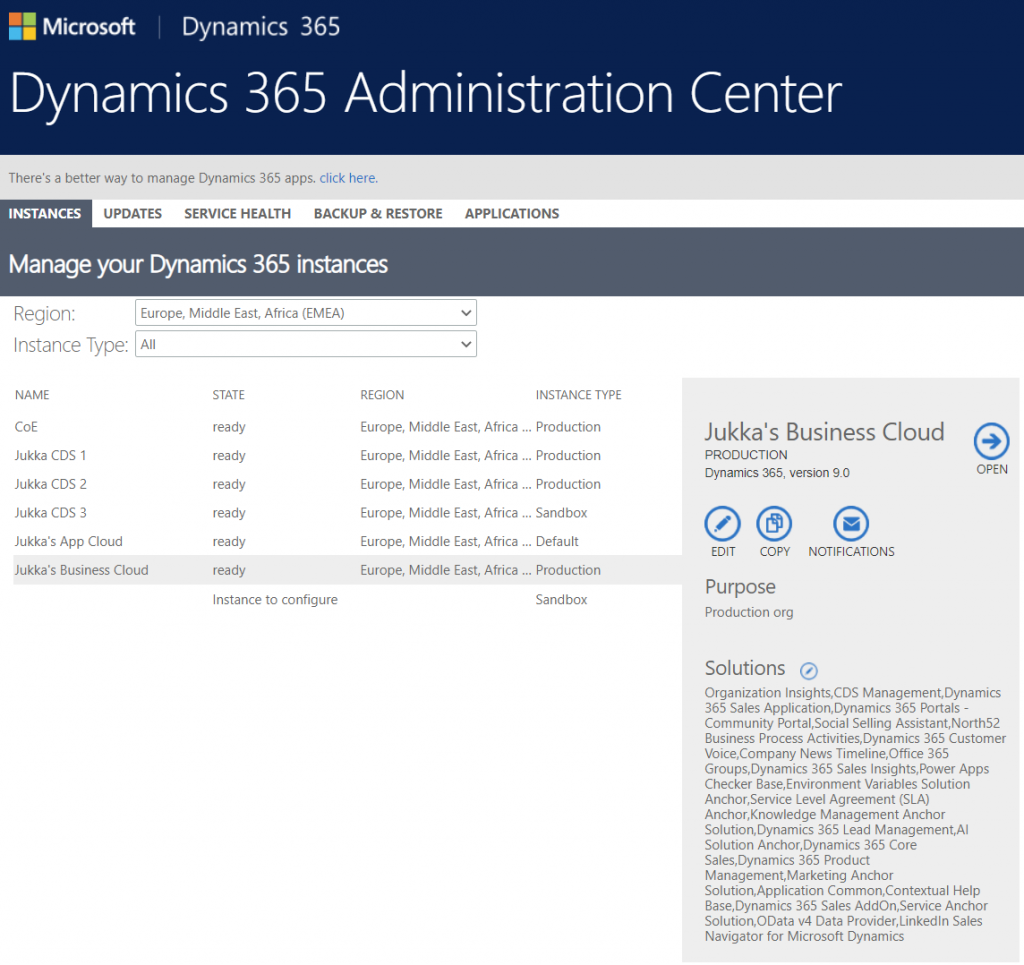
Task: Open the Instance Type dropdown
Action: tap(306, 344)
